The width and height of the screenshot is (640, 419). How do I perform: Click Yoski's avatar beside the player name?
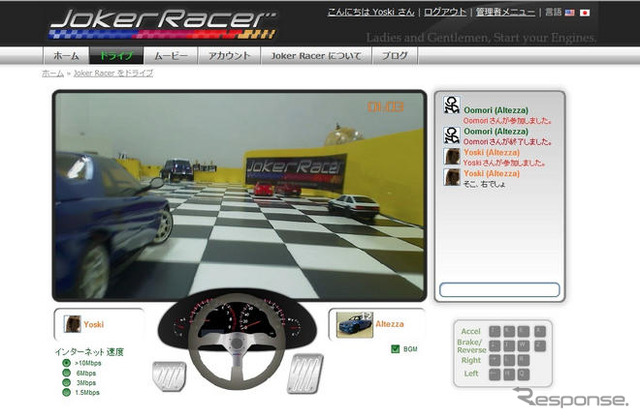point(72,324)
